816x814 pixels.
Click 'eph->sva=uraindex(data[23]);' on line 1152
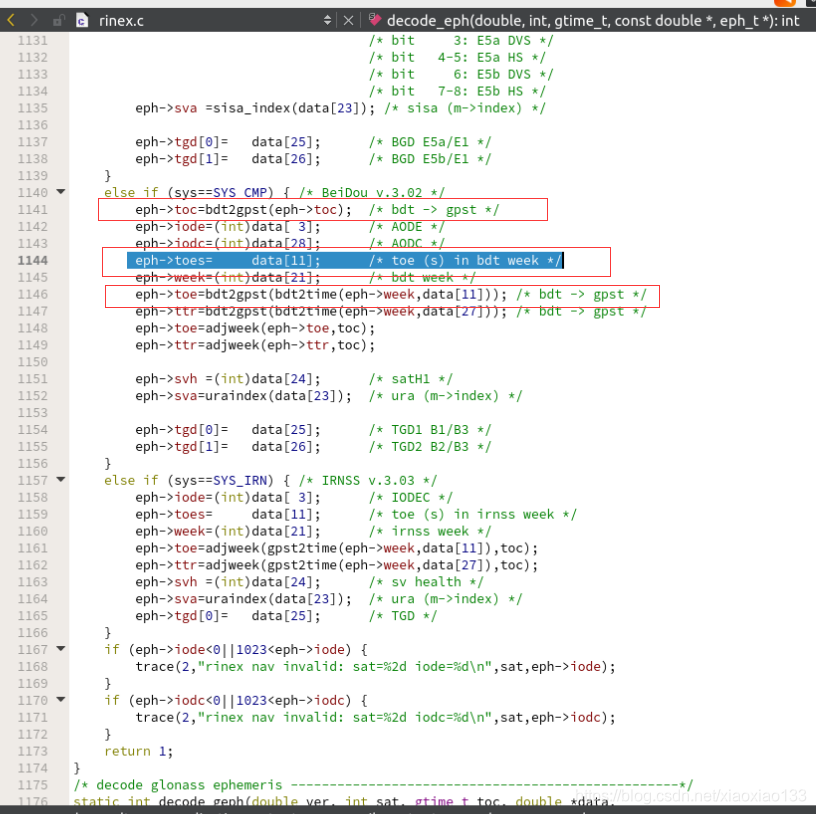pos(244,396)
